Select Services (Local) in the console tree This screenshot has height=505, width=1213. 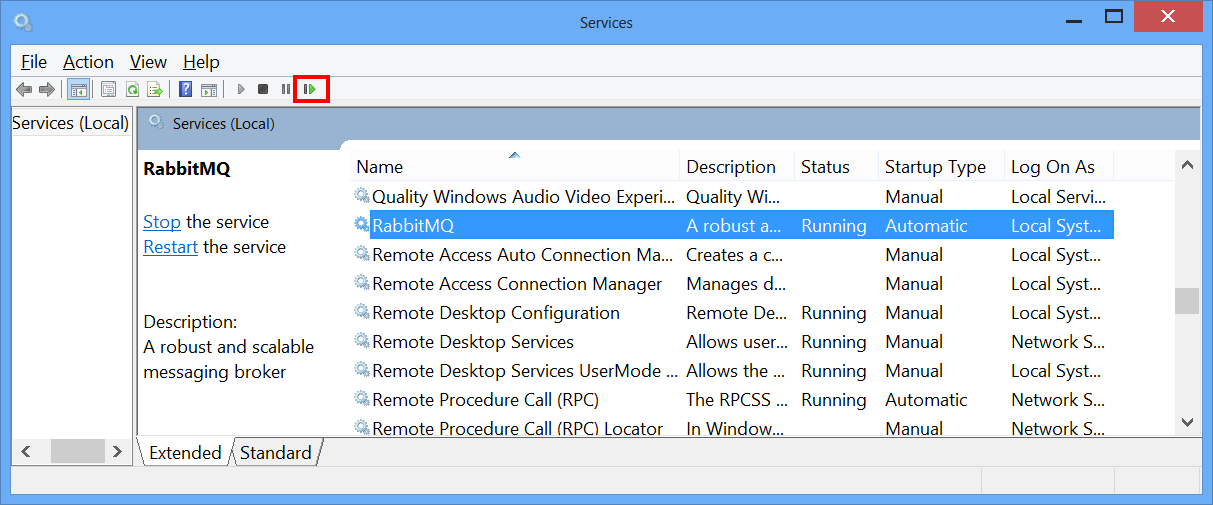[70, 123]
